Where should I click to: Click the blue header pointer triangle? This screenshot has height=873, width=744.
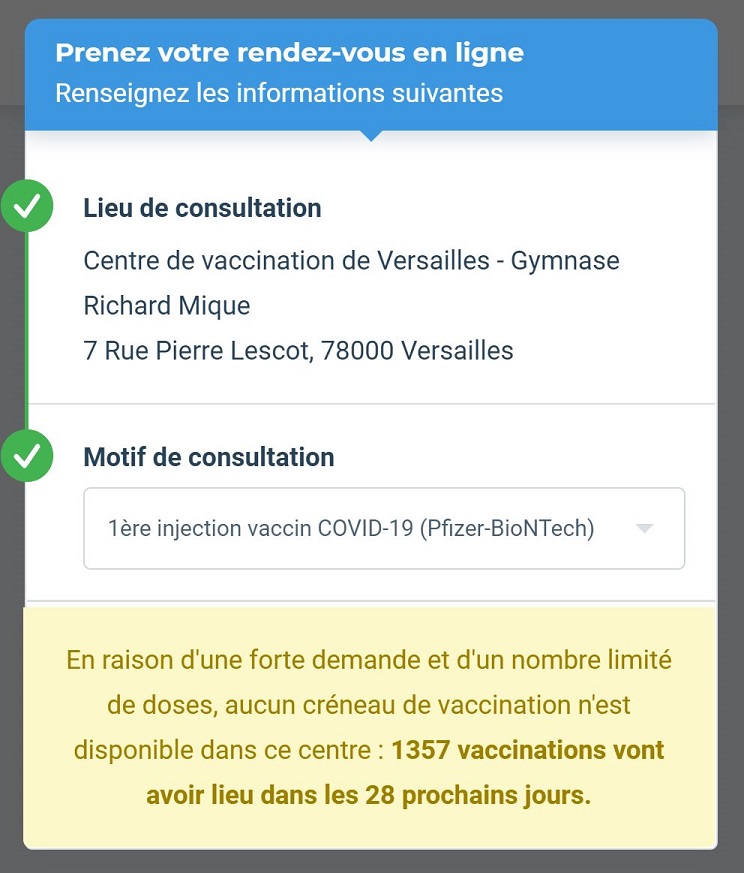(371, 135)
